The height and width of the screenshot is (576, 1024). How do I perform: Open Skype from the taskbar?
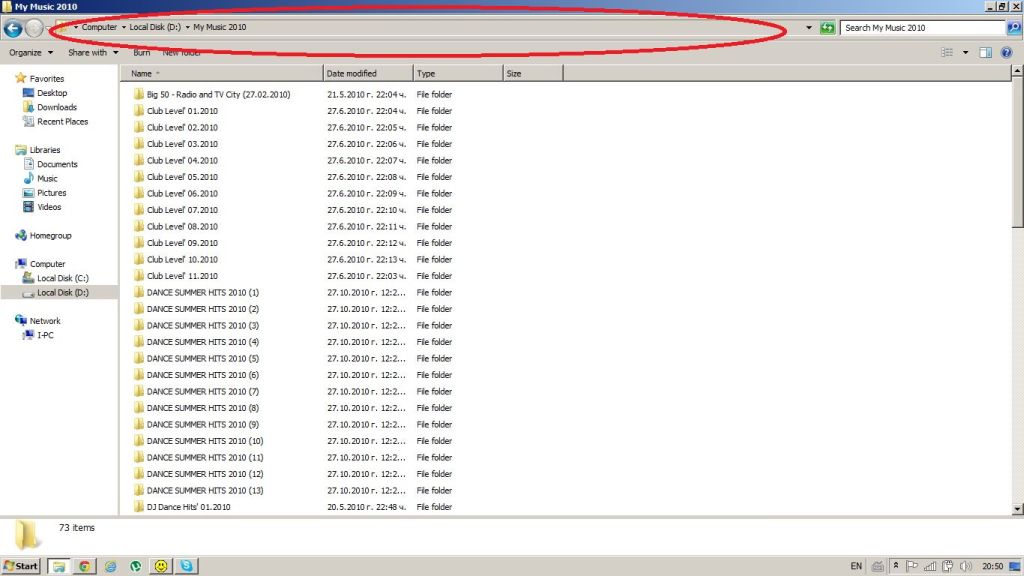[186, 566]
